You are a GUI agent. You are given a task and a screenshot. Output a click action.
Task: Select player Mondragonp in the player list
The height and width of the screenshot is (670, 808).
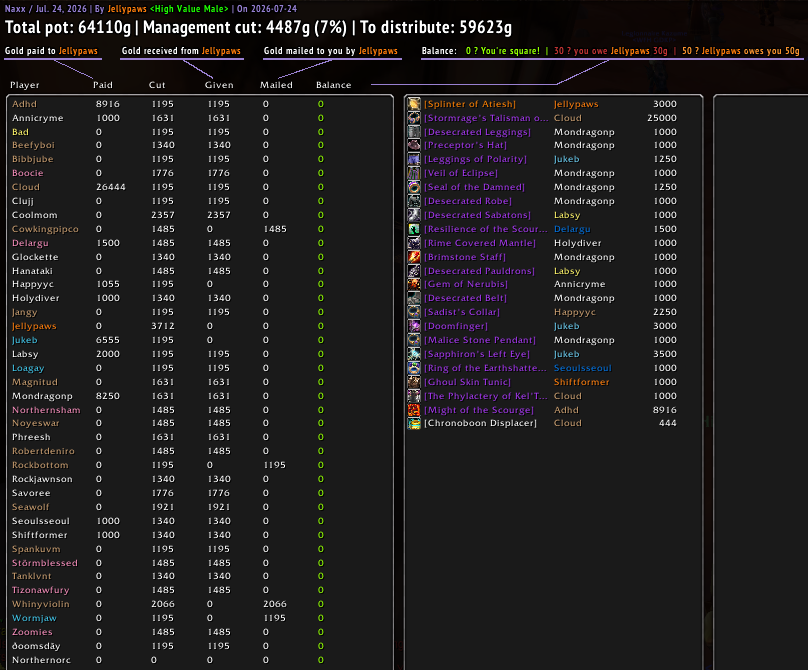[42, 396]
